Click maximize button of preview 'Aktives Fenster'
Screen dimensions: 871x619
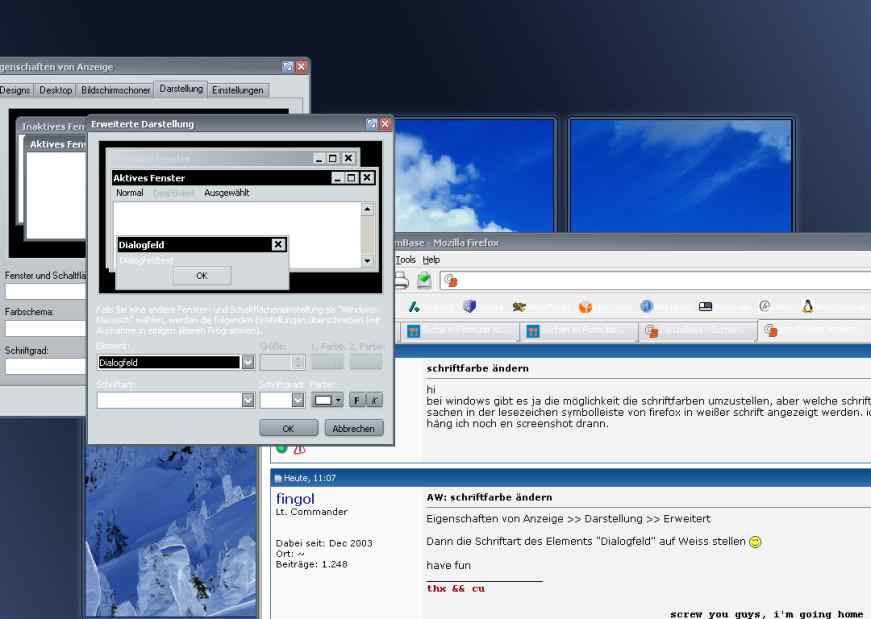tap(352, 178)
